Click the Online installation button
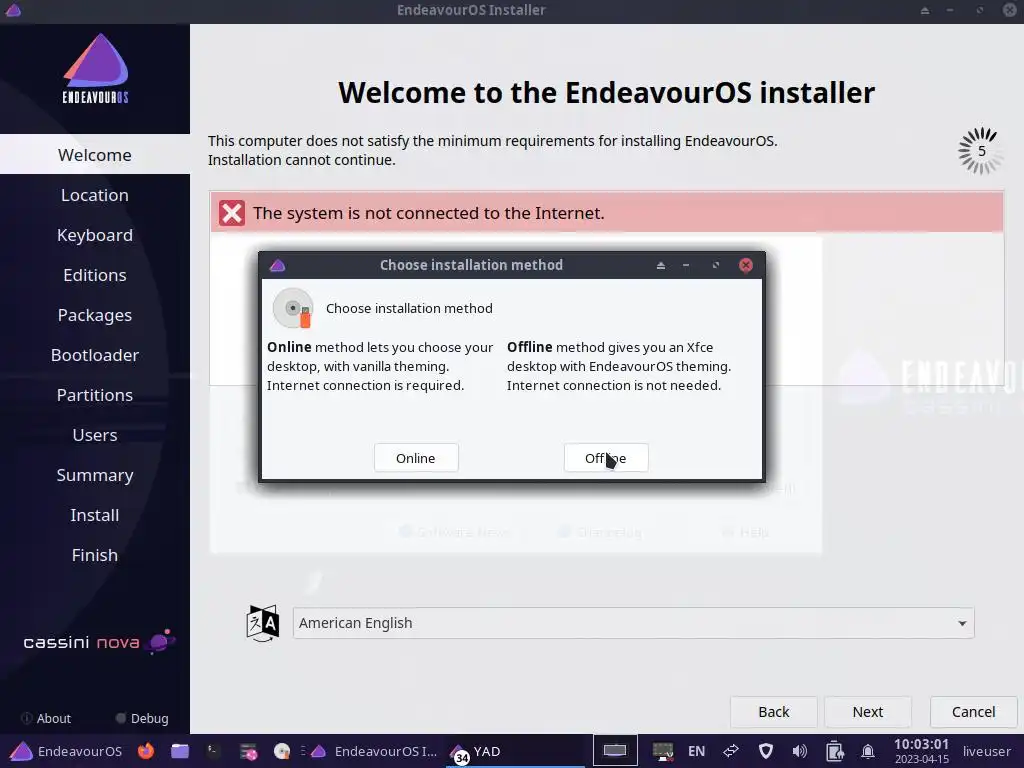 pos(416,458)
